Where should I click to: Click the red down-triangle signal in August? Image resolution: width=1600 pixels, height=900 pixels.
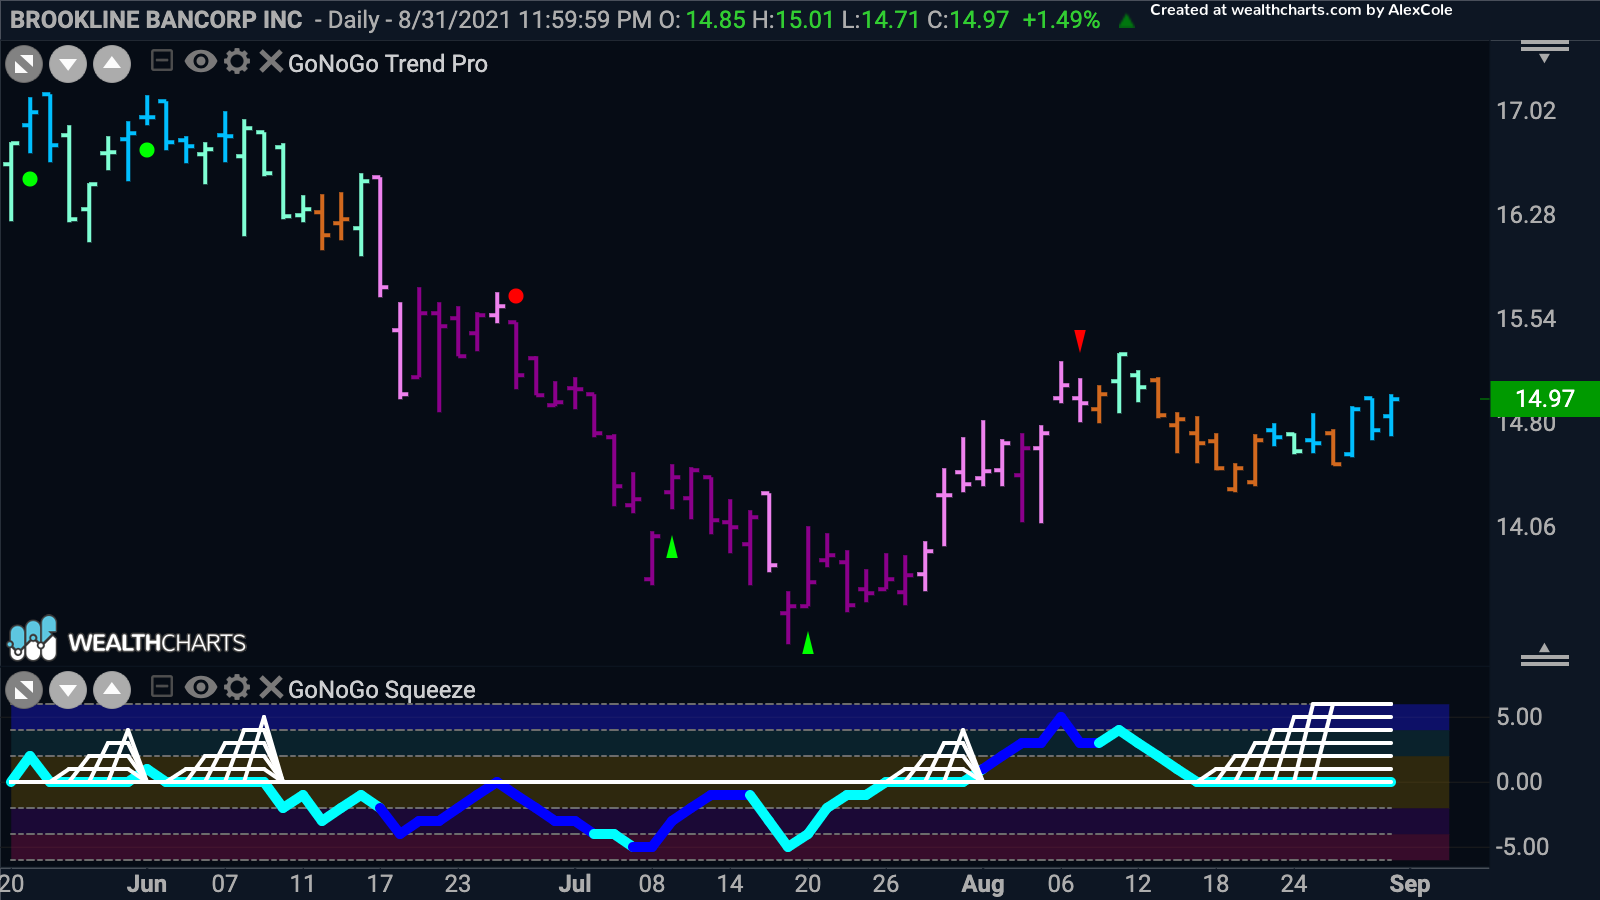1080,340
